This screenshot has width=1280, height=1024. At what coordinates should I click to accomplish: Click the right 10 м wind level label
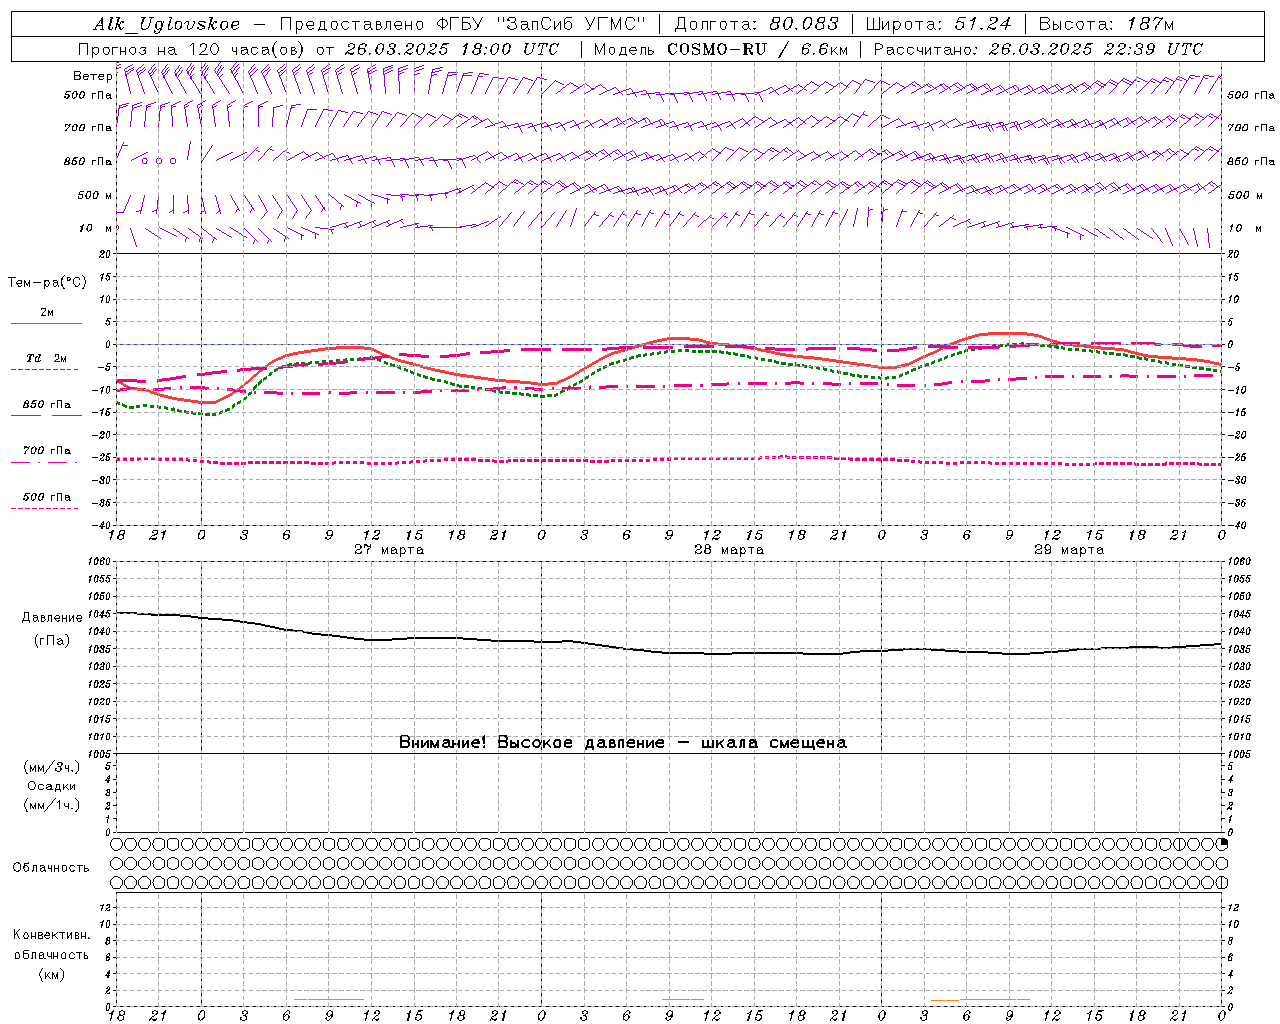click(1244, 229)
